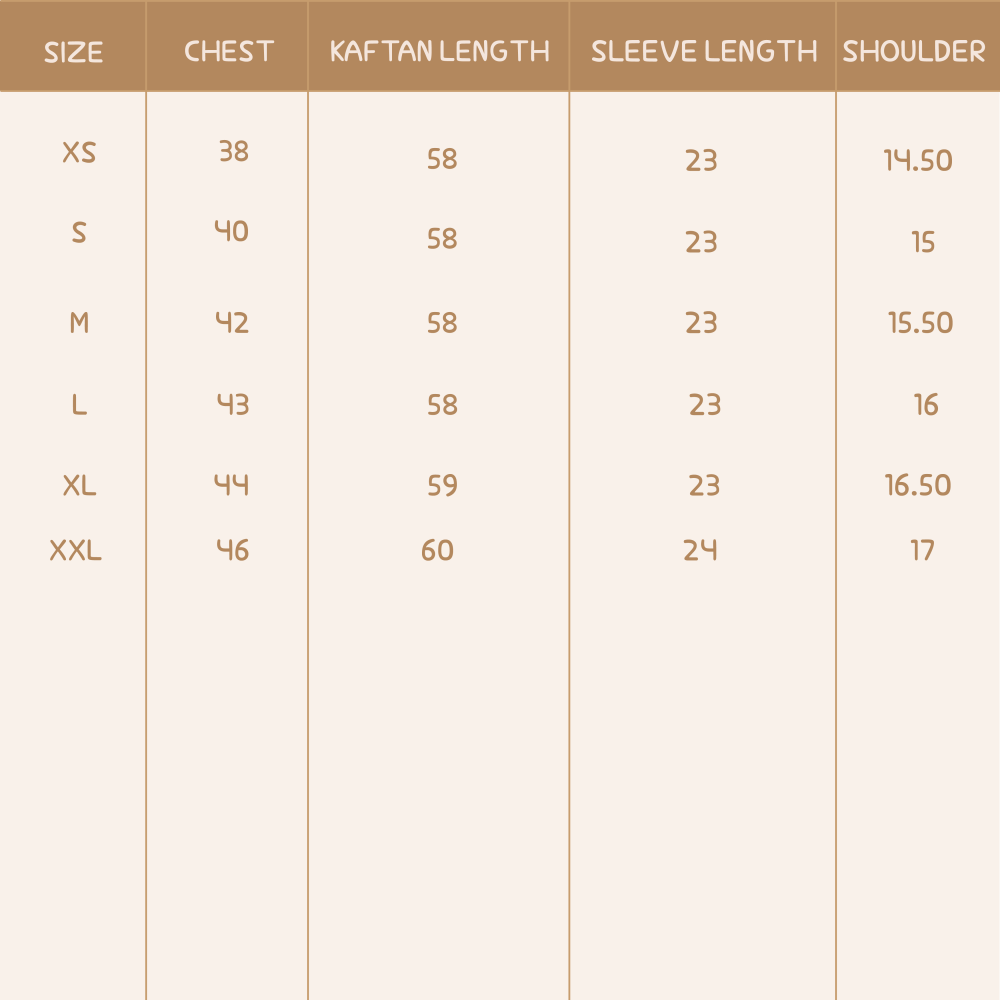
Task: Select the XL size row label
Action: tap(79, 486)
